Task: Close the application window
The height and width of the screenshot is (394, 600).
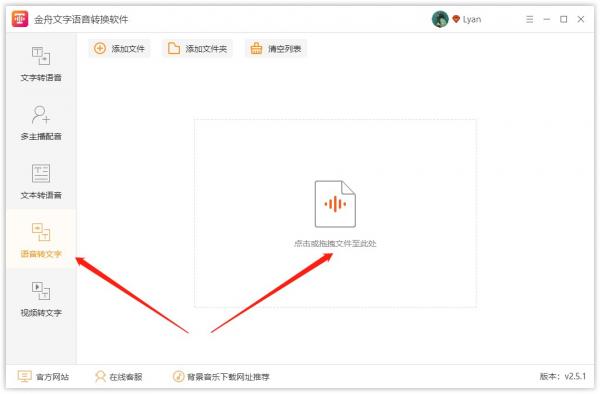Action: [x=581, y=19]
